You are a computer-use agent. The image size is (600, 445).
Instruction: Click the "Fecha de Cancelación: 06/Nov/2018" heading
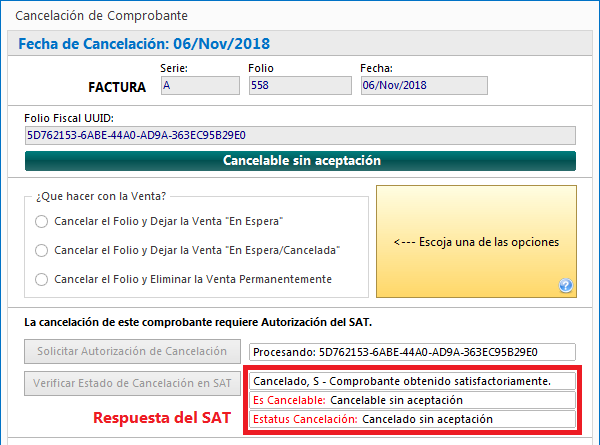pyautogui.click(x=144, y=44)
